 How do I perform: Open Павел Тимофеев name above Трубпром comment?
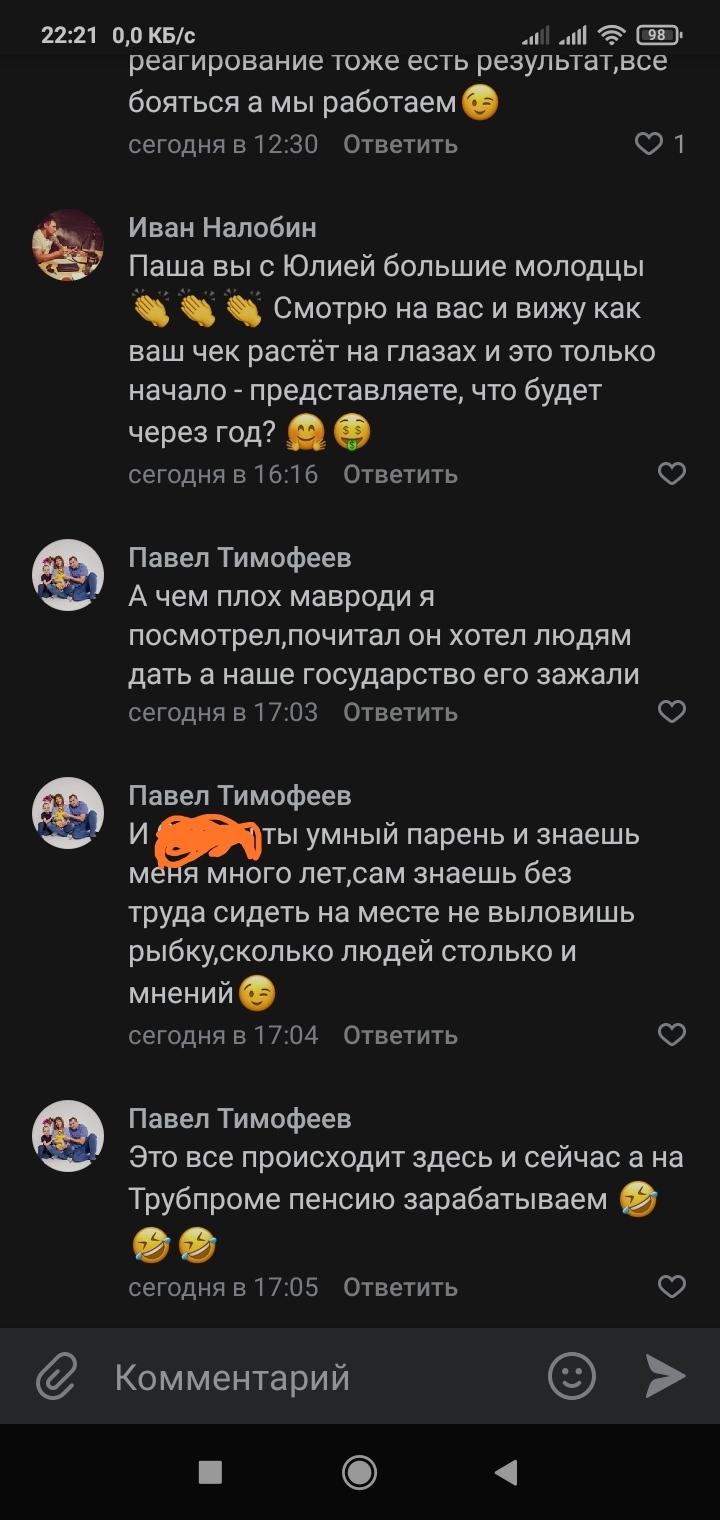[240, 1118]
